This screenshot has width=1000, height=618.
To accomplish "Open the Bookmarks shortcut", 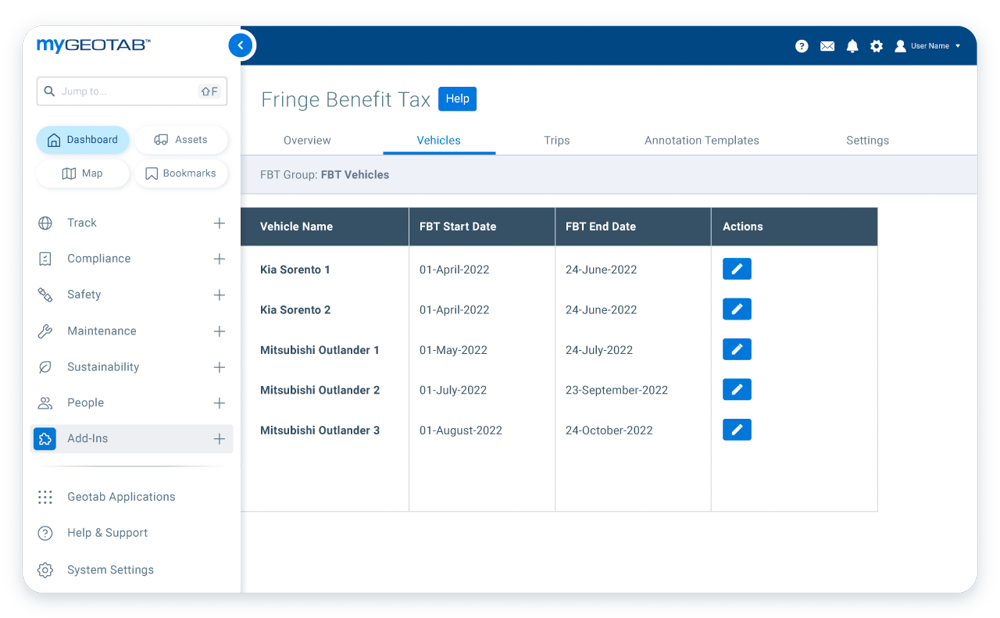I will [181, 173].
